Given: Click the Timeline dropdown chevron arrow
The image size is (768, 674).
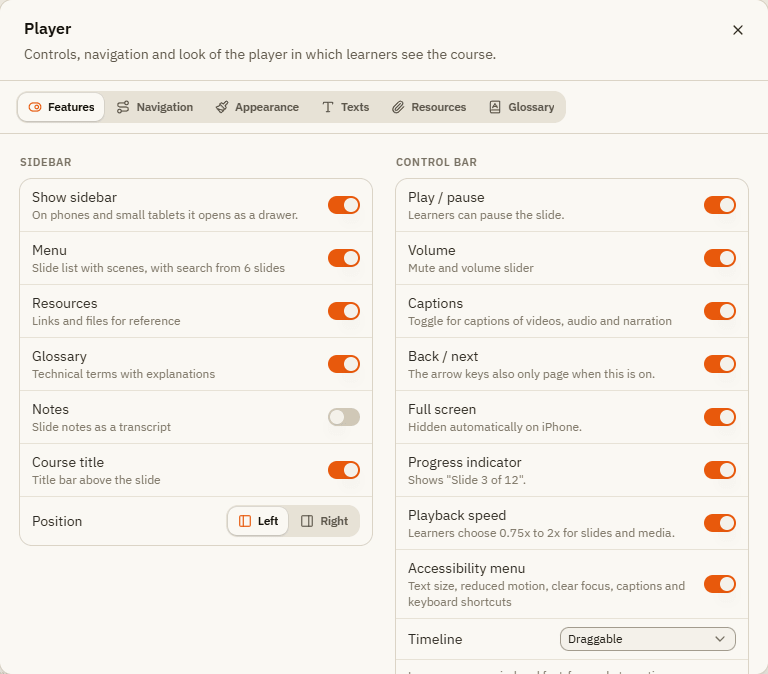Looking at the screenshot, I should 720,639.
